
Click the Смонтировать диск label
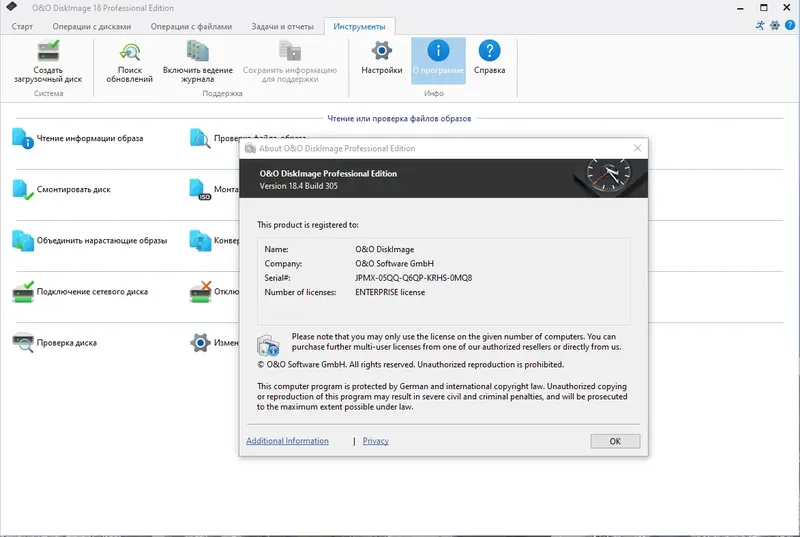(x=73, y=189)
